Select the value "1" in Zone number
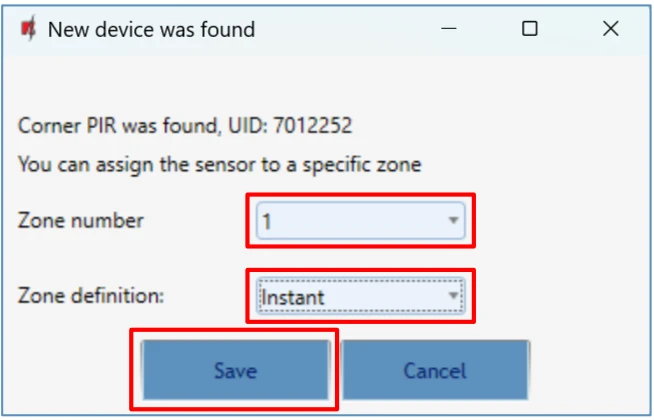This screenshot has height=420, width=654. pyautogui.click(x=268, y=221)
